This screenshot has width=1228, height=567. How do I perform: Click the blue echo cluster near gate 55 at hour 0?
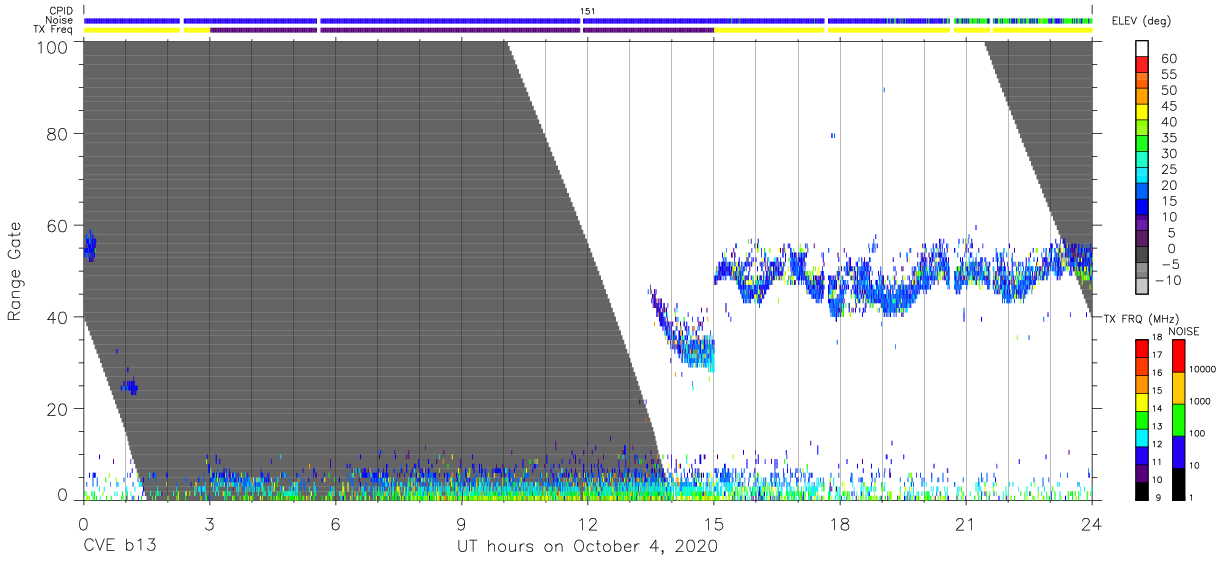coord(89,246)
